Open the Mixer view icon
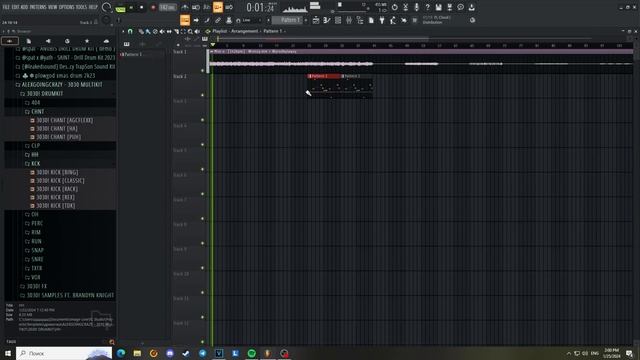Image resolution: width=640 pixels, height=360 pixels. click(349, 20)
